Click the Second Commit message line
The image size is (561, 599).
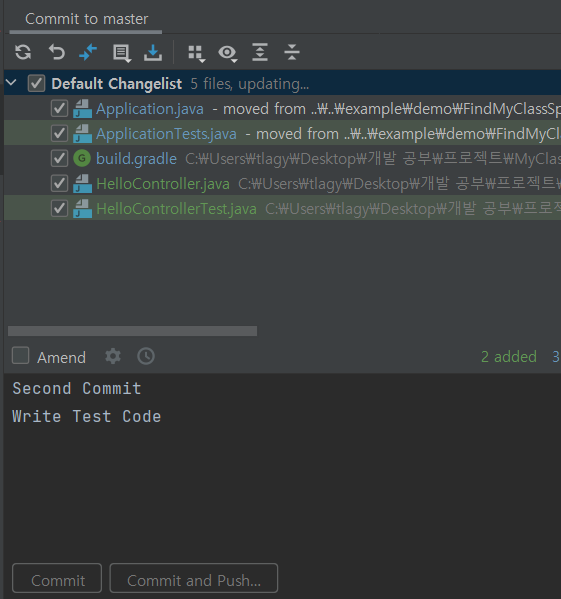(x=77, y=389)
